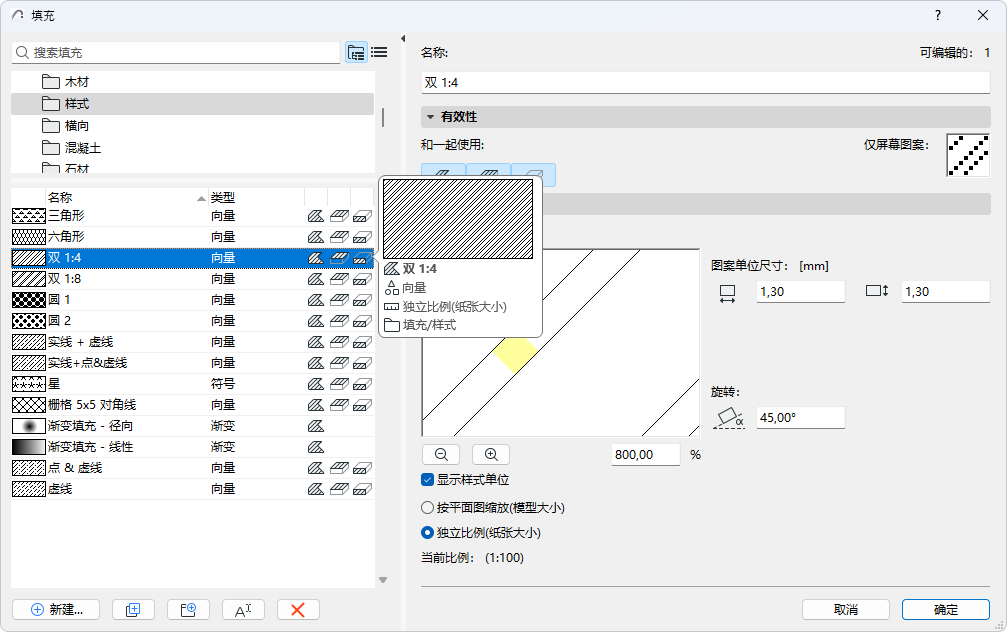Click the new folder icon button
The image size is (1007, 632).
[188, 610]
